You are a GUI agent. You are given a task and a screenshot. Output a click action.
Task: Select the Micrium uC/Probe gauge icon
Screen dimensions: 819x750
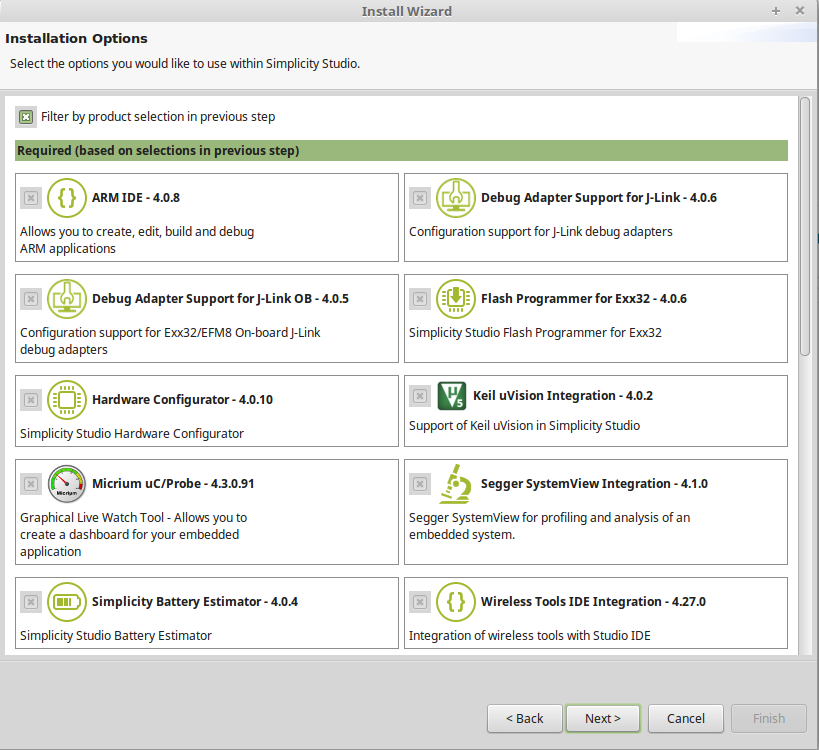pyautogui.click(x=67, y=483)
